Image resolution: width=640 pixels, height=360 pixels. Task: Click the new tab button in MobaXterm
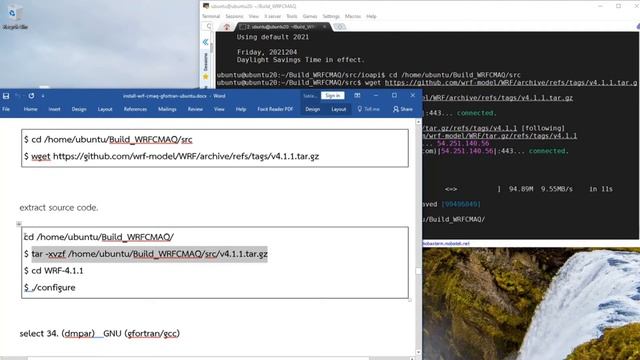[x=340, y=27]
